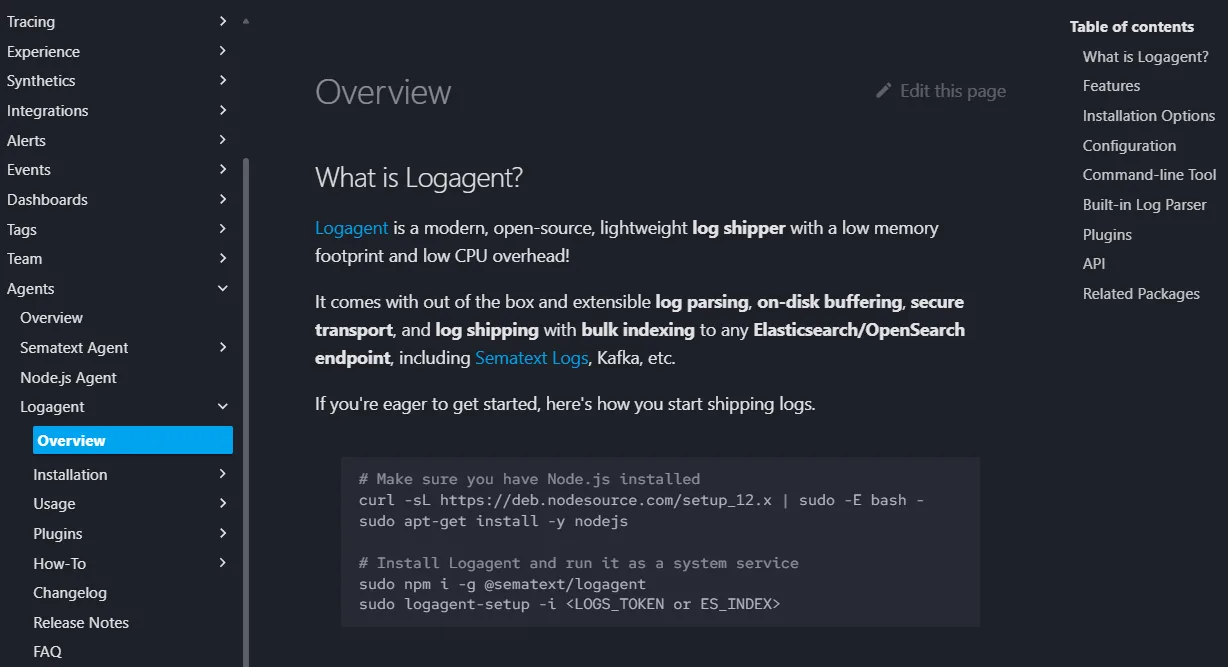Expand the Alerts section
1228x667 pixels.
coord(222,140)
